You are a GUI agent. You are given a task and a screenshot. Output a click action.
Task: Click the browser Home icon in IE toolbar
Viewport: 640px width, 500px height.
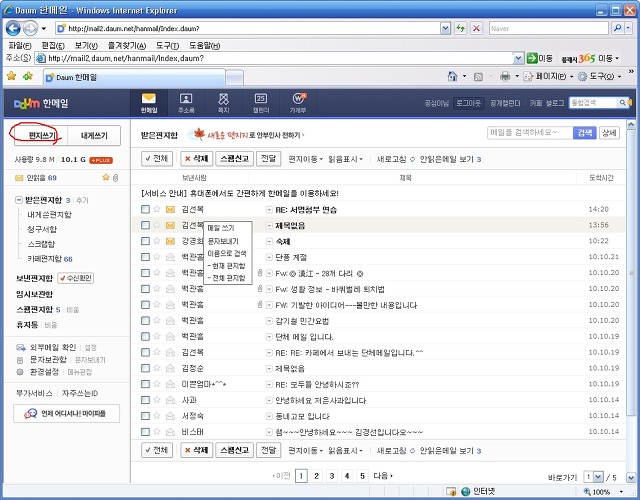(x=452, y=76)
